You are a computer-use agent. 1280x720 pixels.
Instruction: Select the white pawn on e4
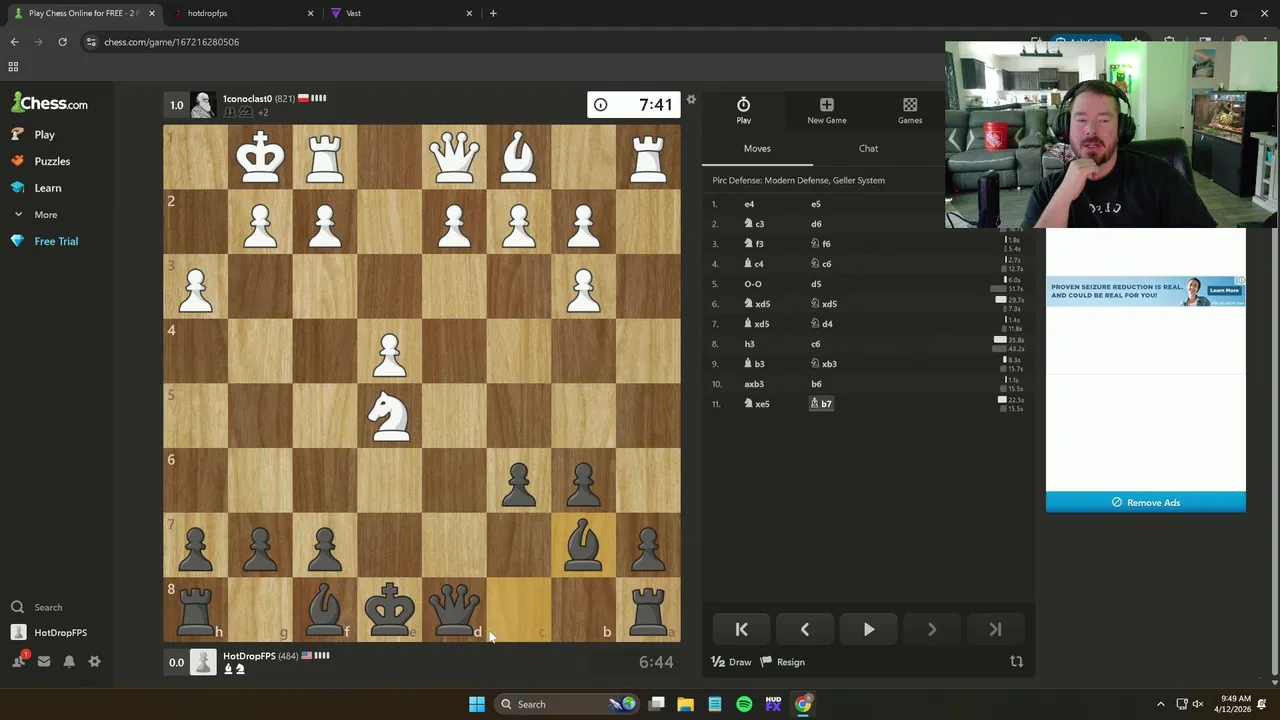click(389, 351)
